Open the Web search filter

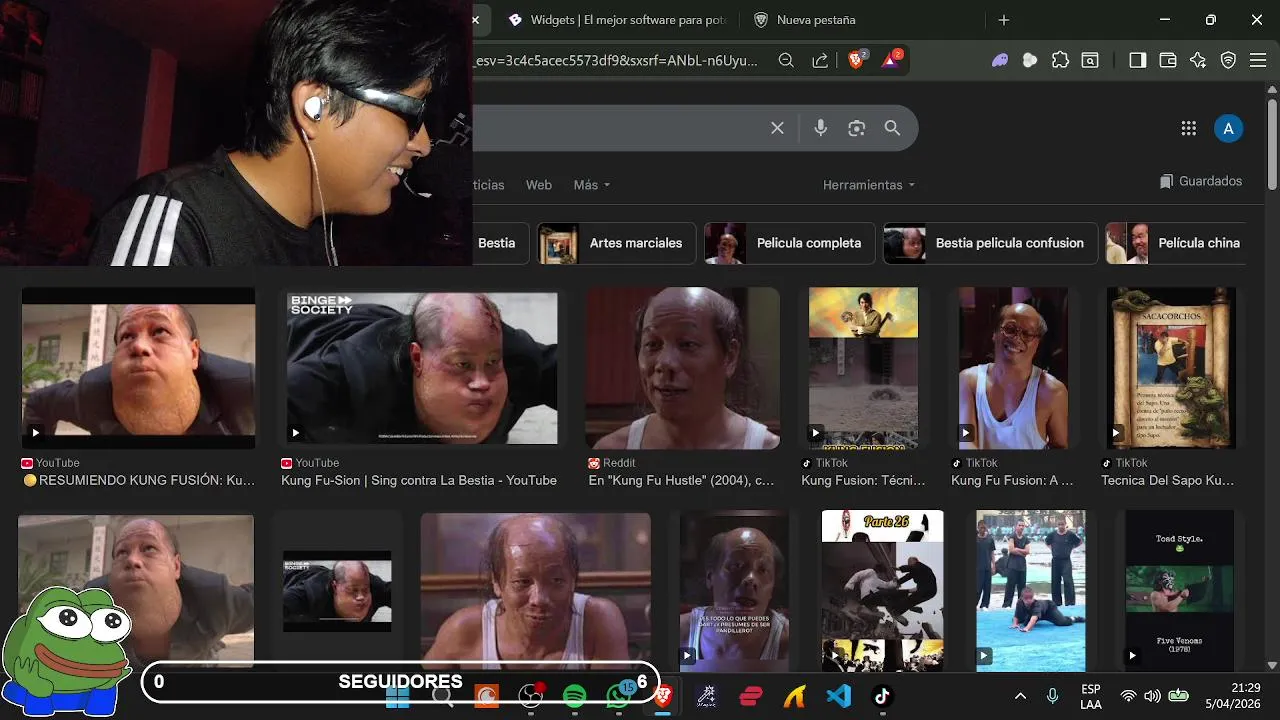click(539, 185)
